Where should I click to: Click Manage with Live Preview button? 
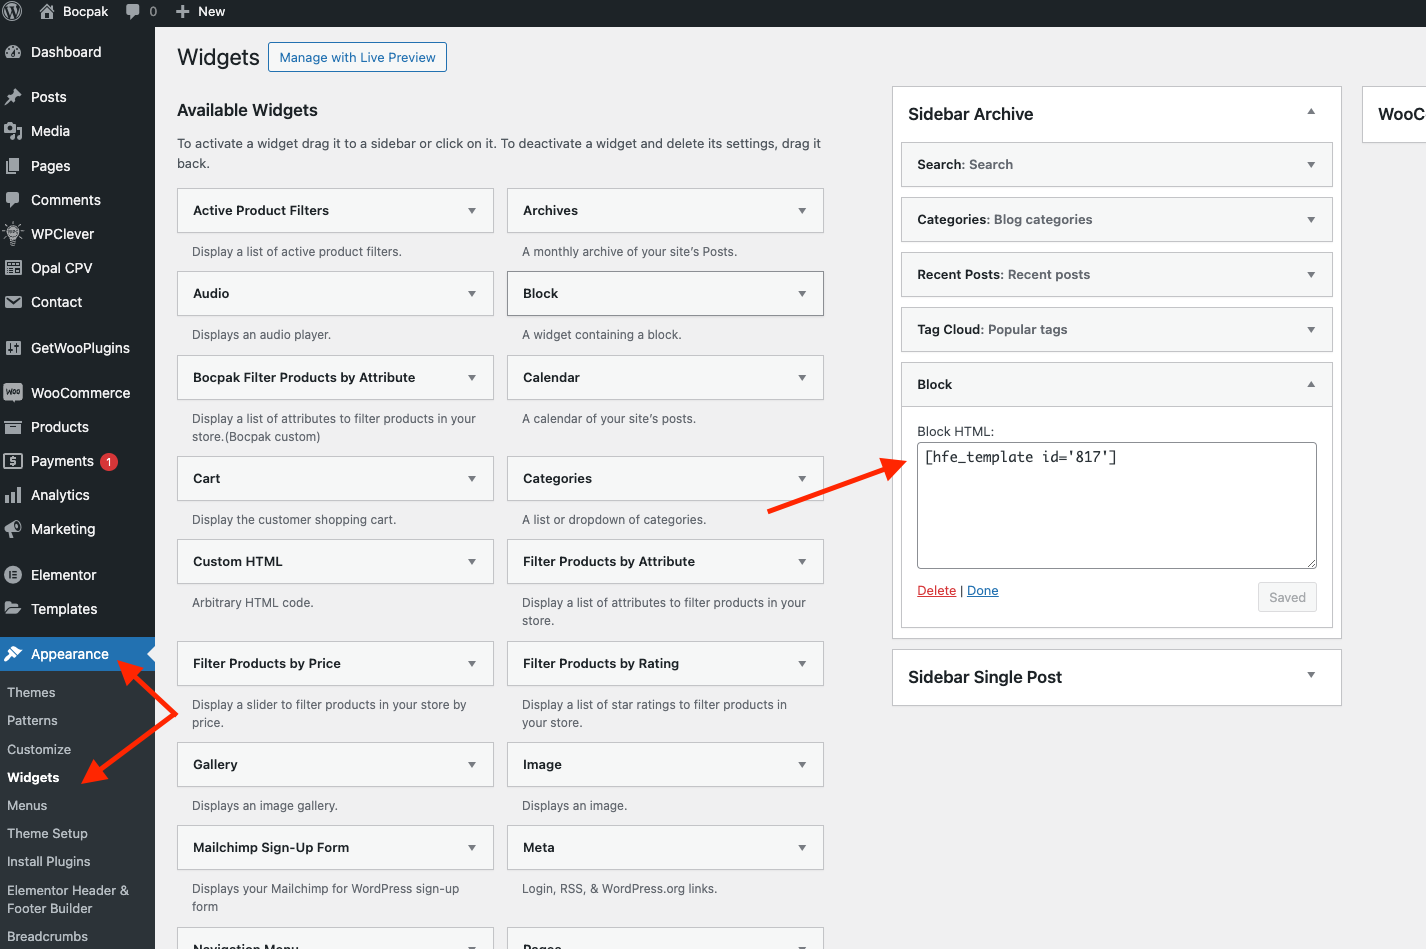pyautogui.click(x=357, y=57)
